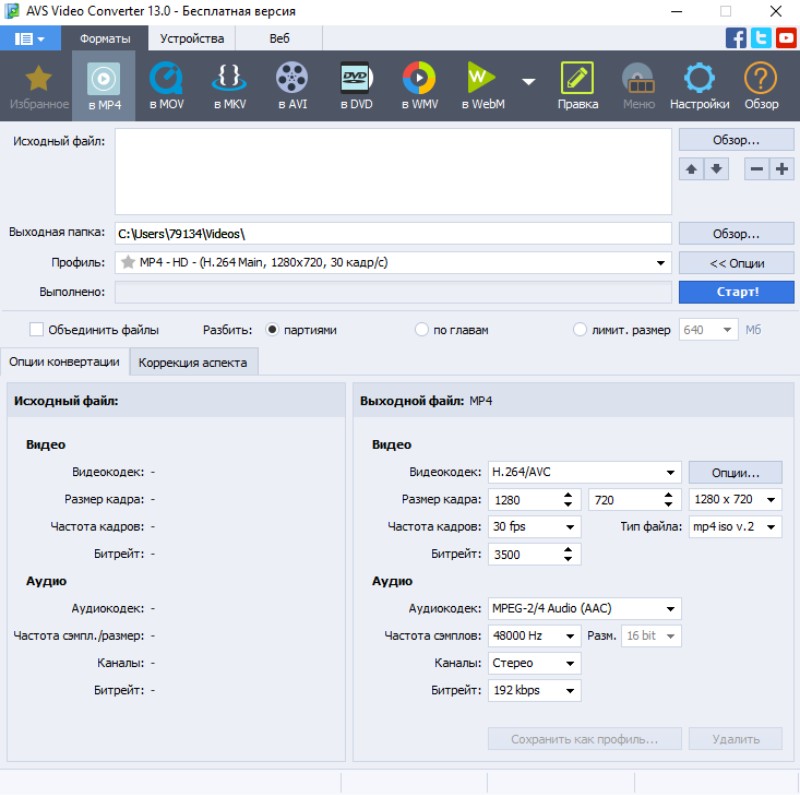Open the Меню disc menu icon
Screen dimensions: 800x795
(x=638, y=78)
